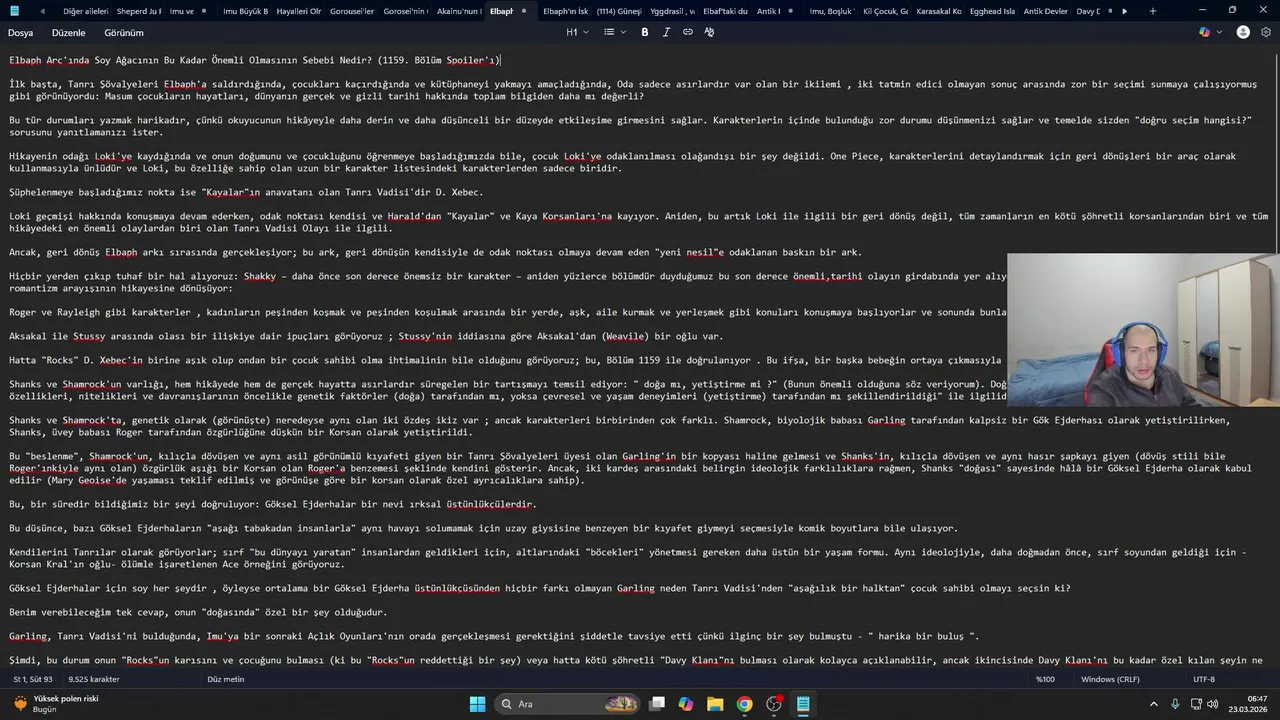Open the account profile icon
Image resolution: width=1280 pixels, height=720 pixels.
(x=1243, y=32)
